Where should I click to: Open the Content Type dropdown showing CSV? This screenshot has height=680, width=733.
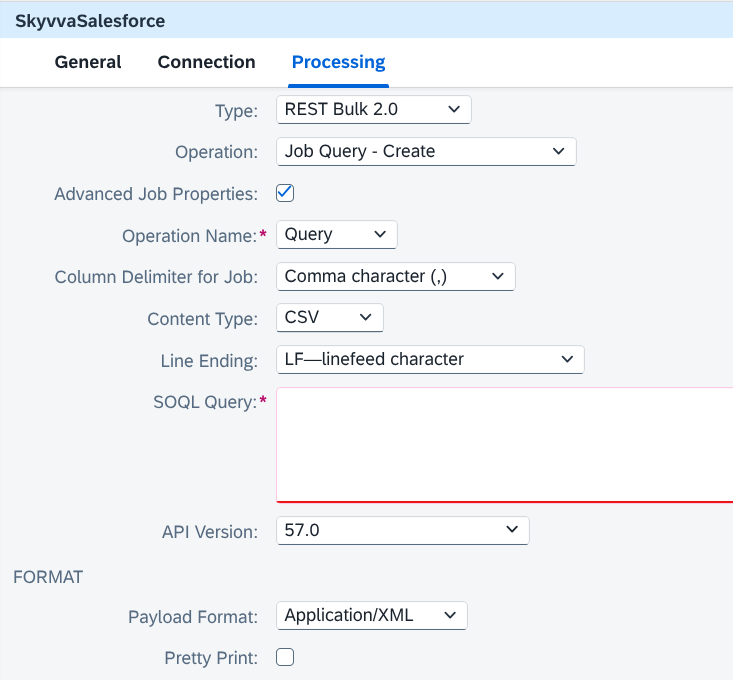click(330, 318)
